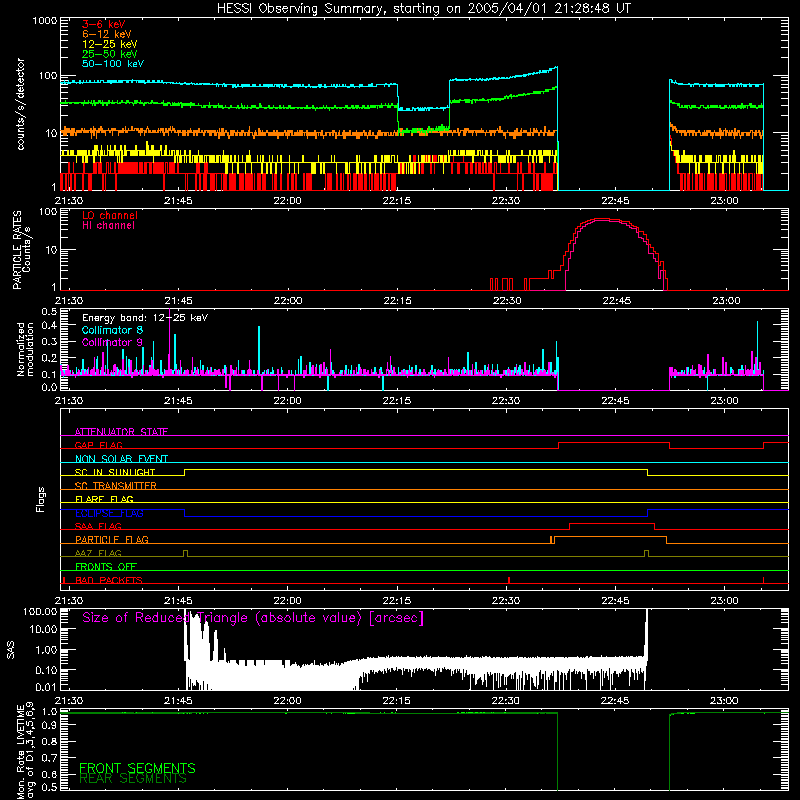This screenshot has width=800, height=800.
Task: Click the Energy band: 12-25 keV label
Action: click(x=144, y=318)
